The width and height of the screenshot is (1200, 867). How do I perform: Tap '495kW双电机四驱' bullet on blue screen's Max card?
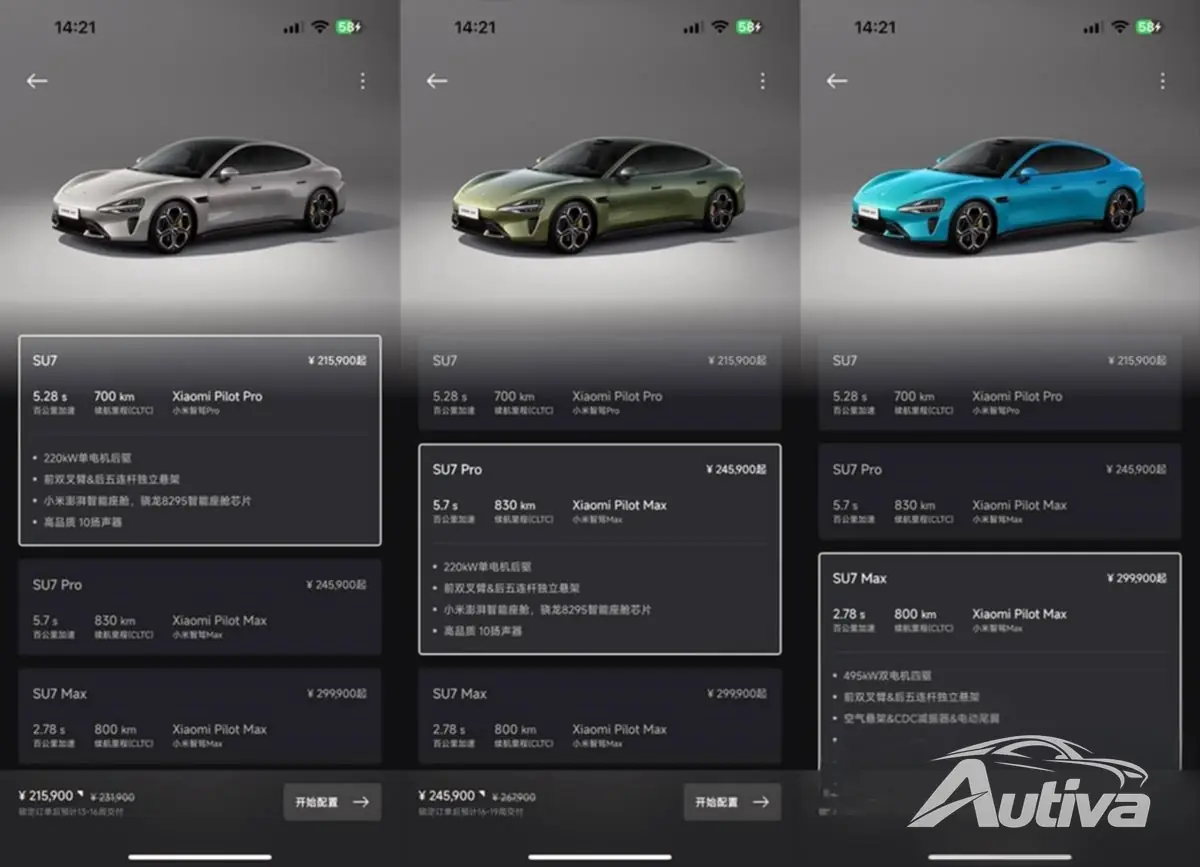pos(886,675)
